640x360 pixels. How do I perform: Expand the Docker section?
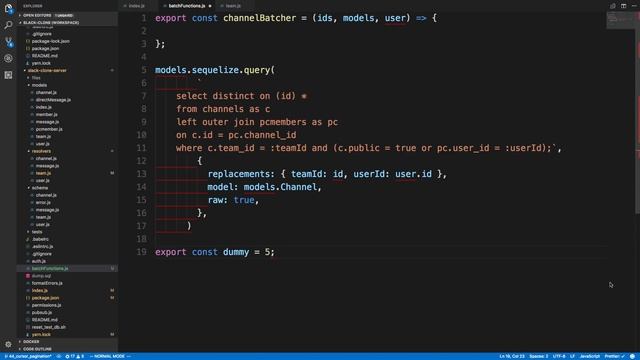click(31, 342)
